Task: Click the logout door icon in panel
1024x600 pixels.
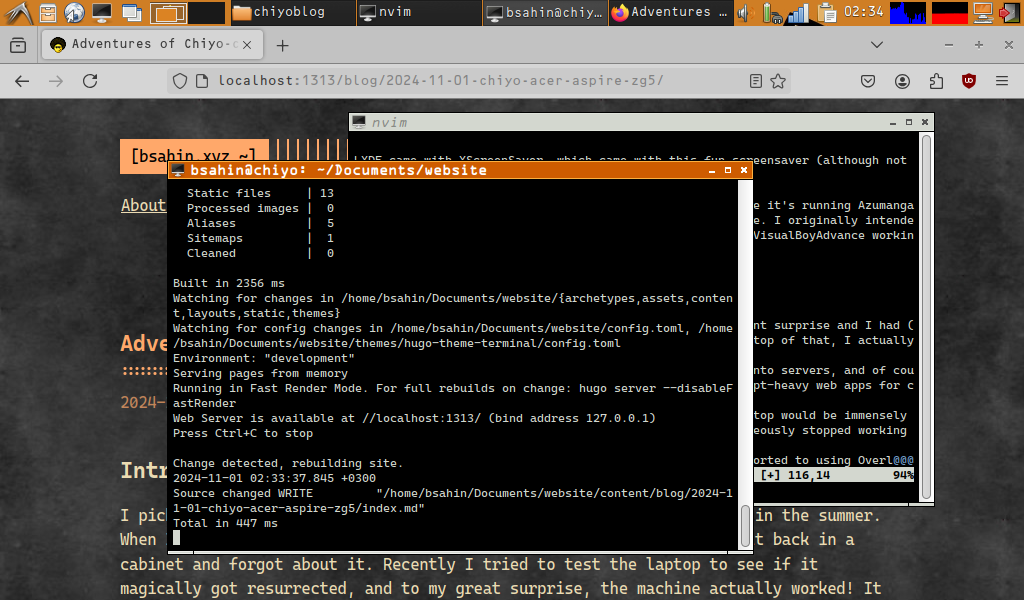Action: (1010, 12)
